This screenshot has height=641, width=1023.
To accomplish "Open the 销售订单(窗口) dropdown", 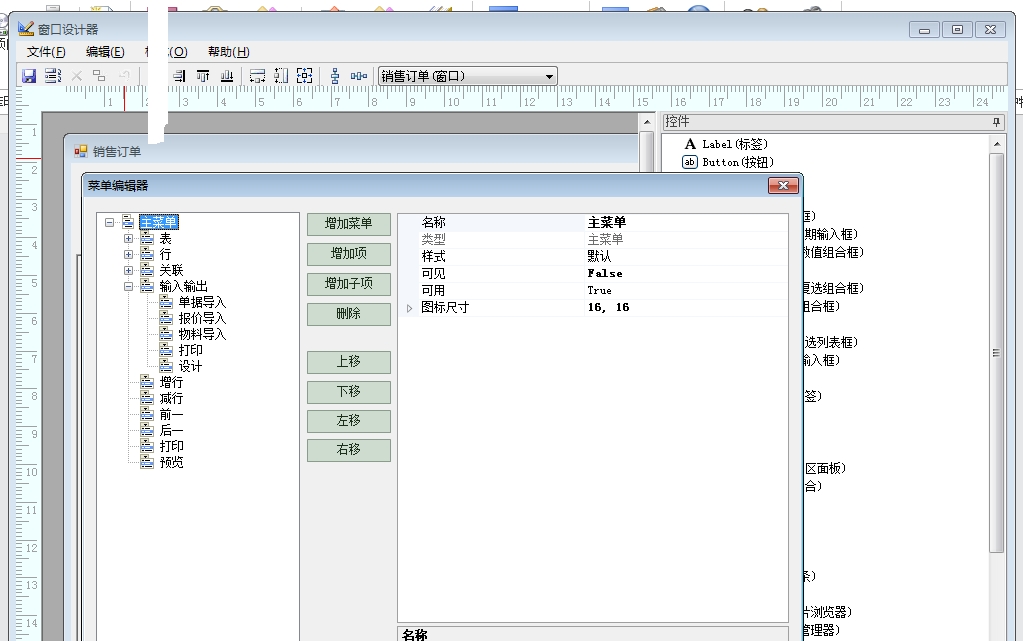I will (x=549, y=76).
